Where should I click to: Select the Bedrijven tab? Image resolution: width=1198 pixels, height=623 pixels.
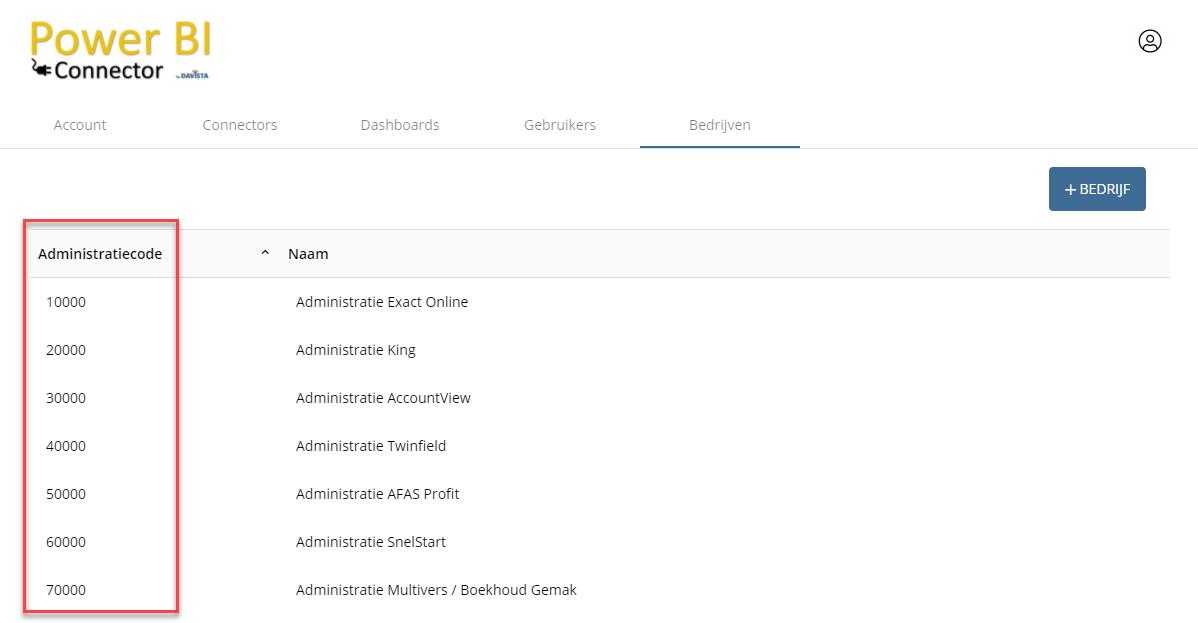(x=719, y=125)
